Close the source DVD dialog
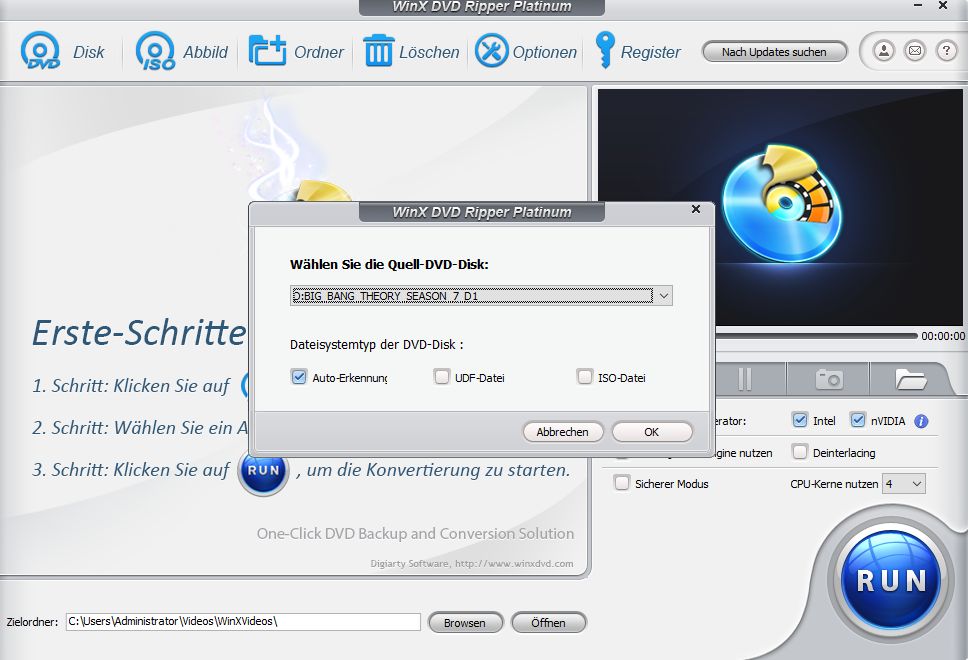 (696, 209)
